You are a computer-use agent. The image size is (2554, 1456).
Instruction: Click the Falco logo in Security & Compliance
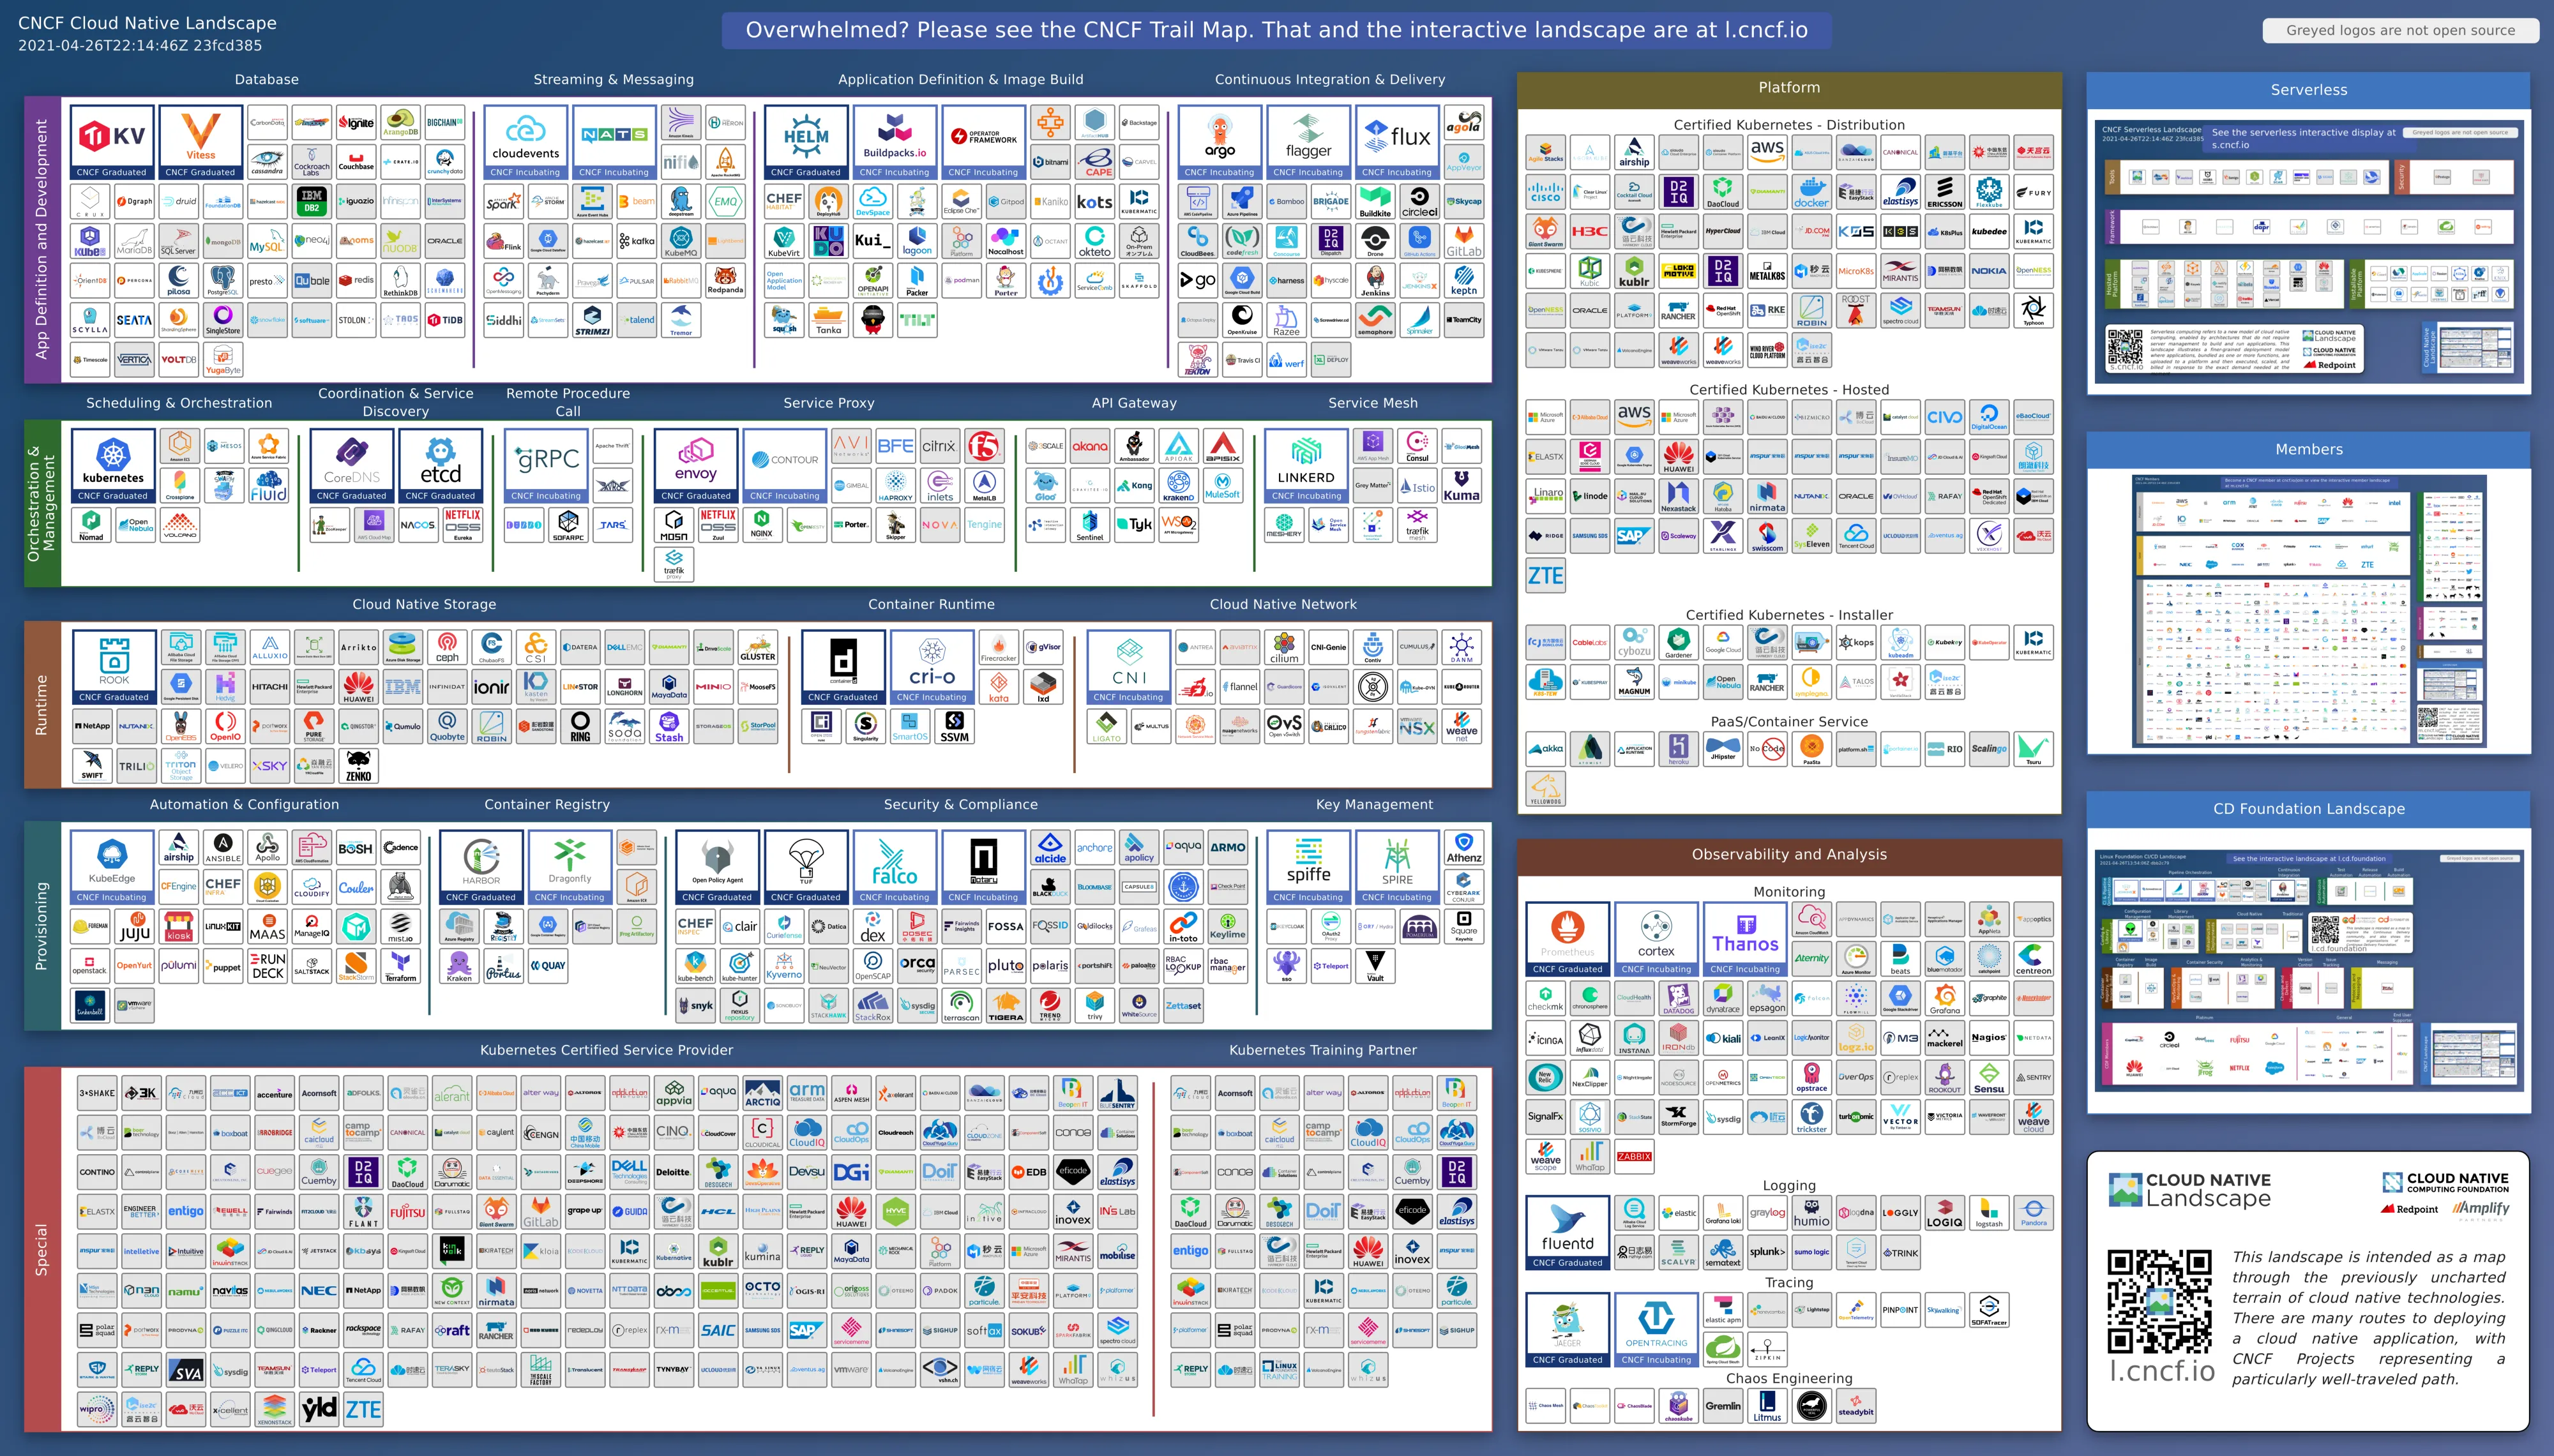(x=895, y=862)
